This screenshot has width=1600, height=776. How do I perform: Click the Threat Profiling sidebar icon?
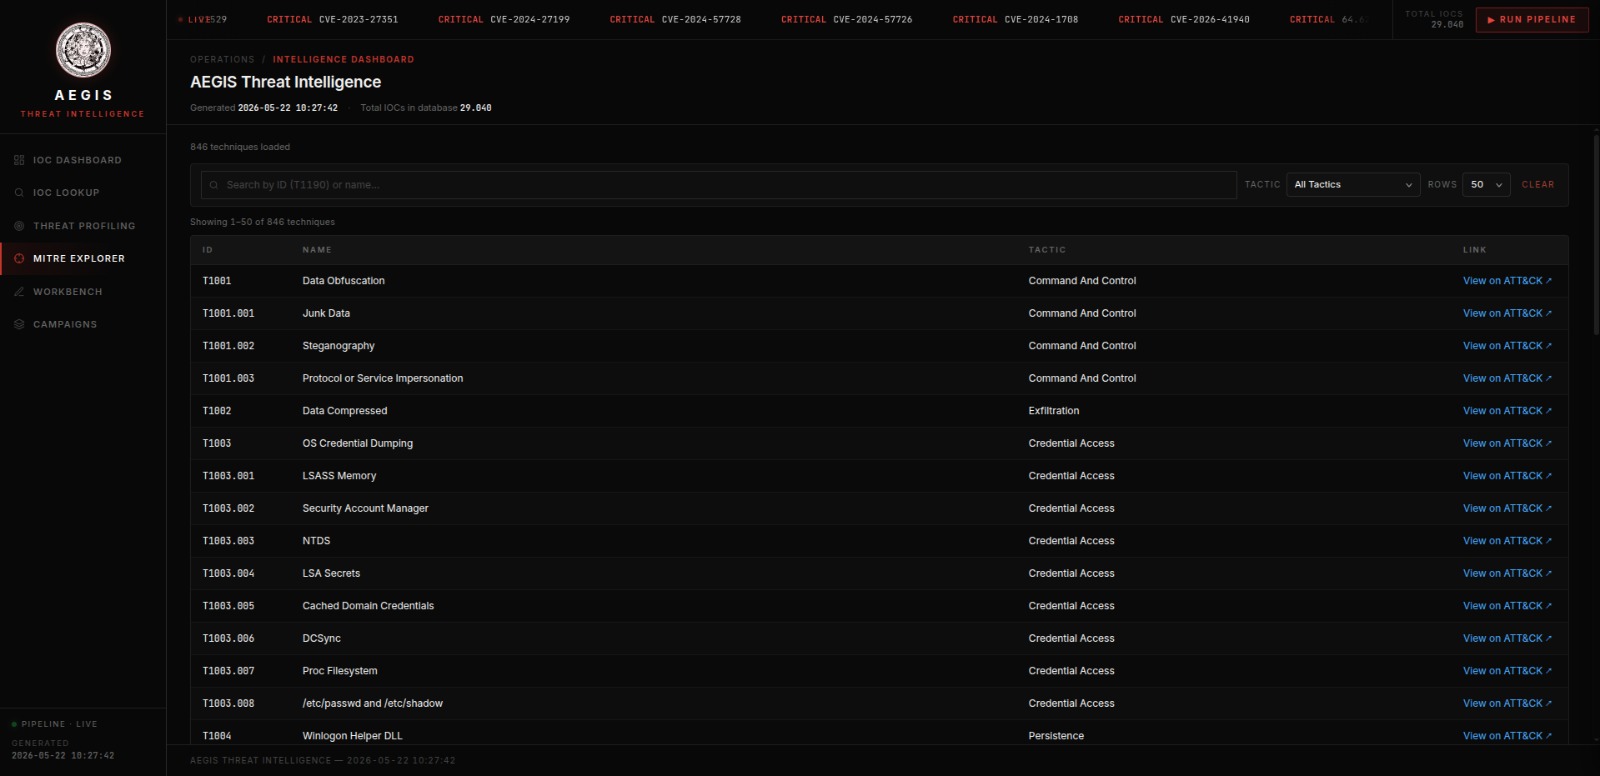click(19, 226)
